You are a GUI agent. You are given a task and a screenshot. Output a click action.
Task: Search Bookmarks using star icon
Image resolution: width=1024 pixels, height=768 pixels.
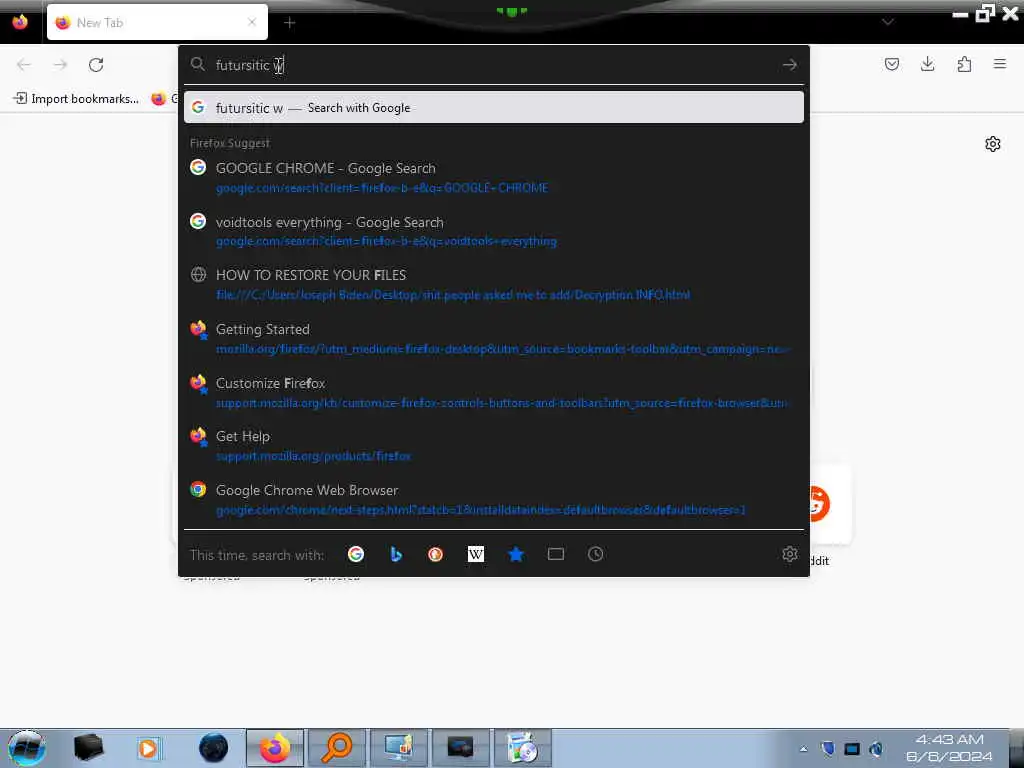(516, 554)
